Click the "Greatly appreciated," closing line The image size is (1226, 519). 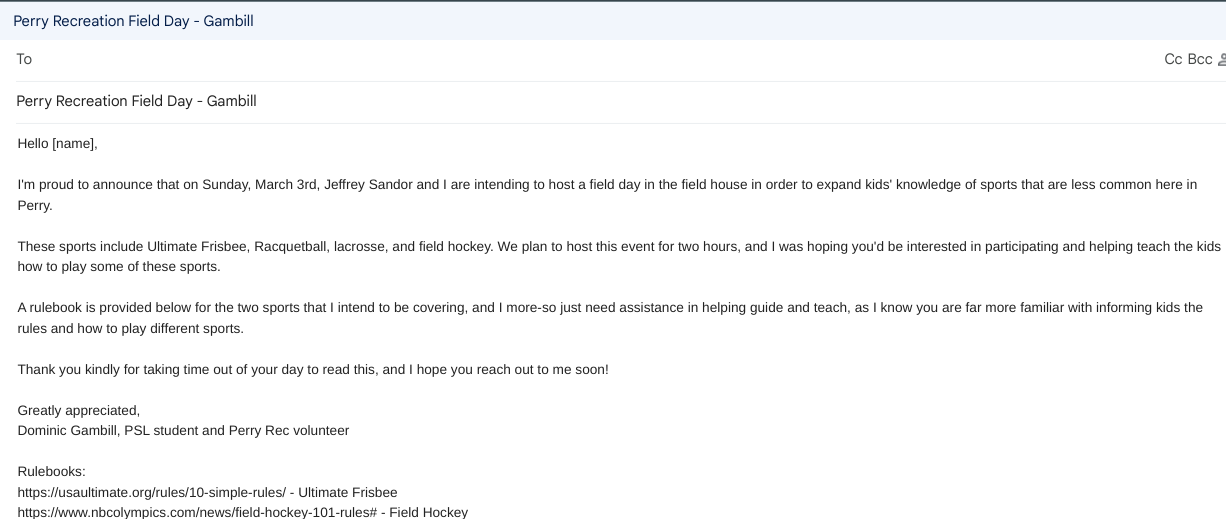pos(79,410)
